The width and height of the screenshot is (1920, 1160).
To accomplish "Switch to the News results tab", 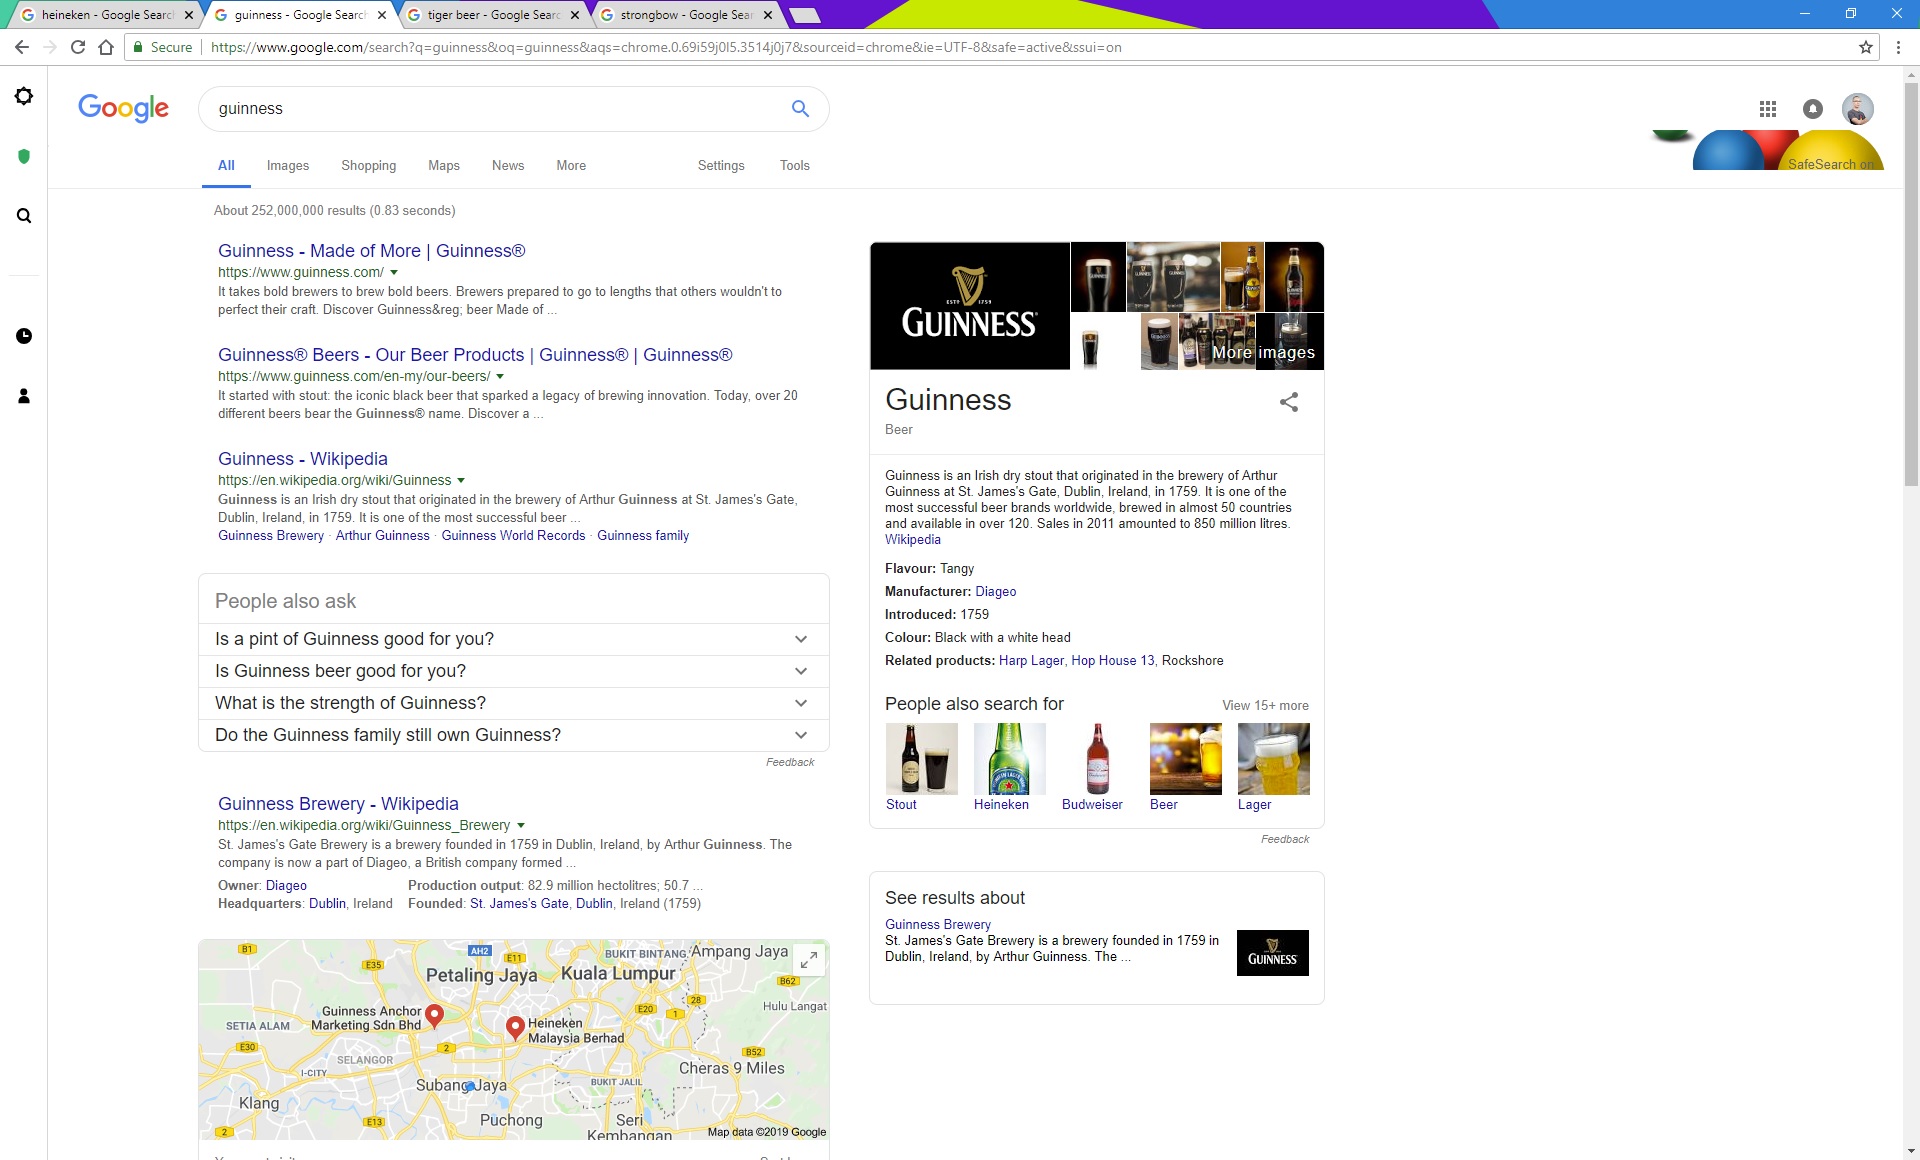I will 508,165.
